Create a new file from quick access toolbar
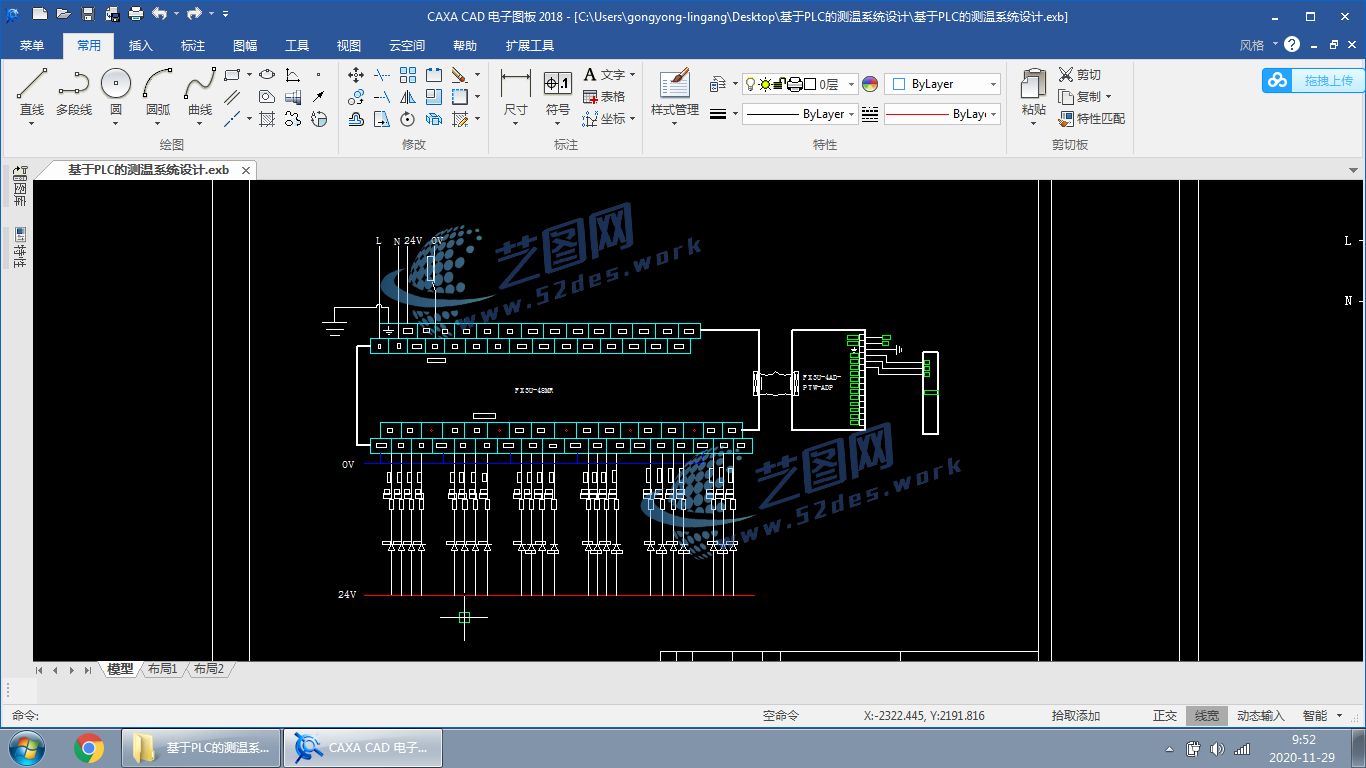 (40, 14)
